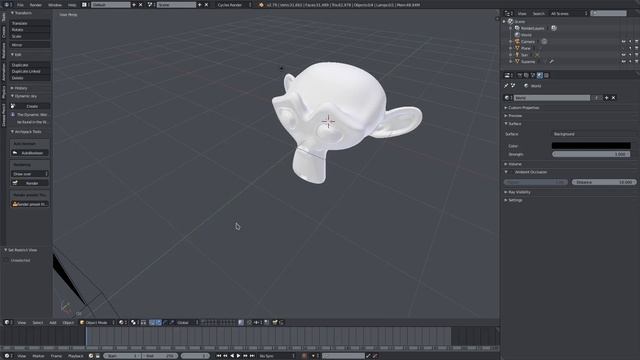Toggle renderability camera icon for Sun row
The image size is (640, 360).
point(636,55)
